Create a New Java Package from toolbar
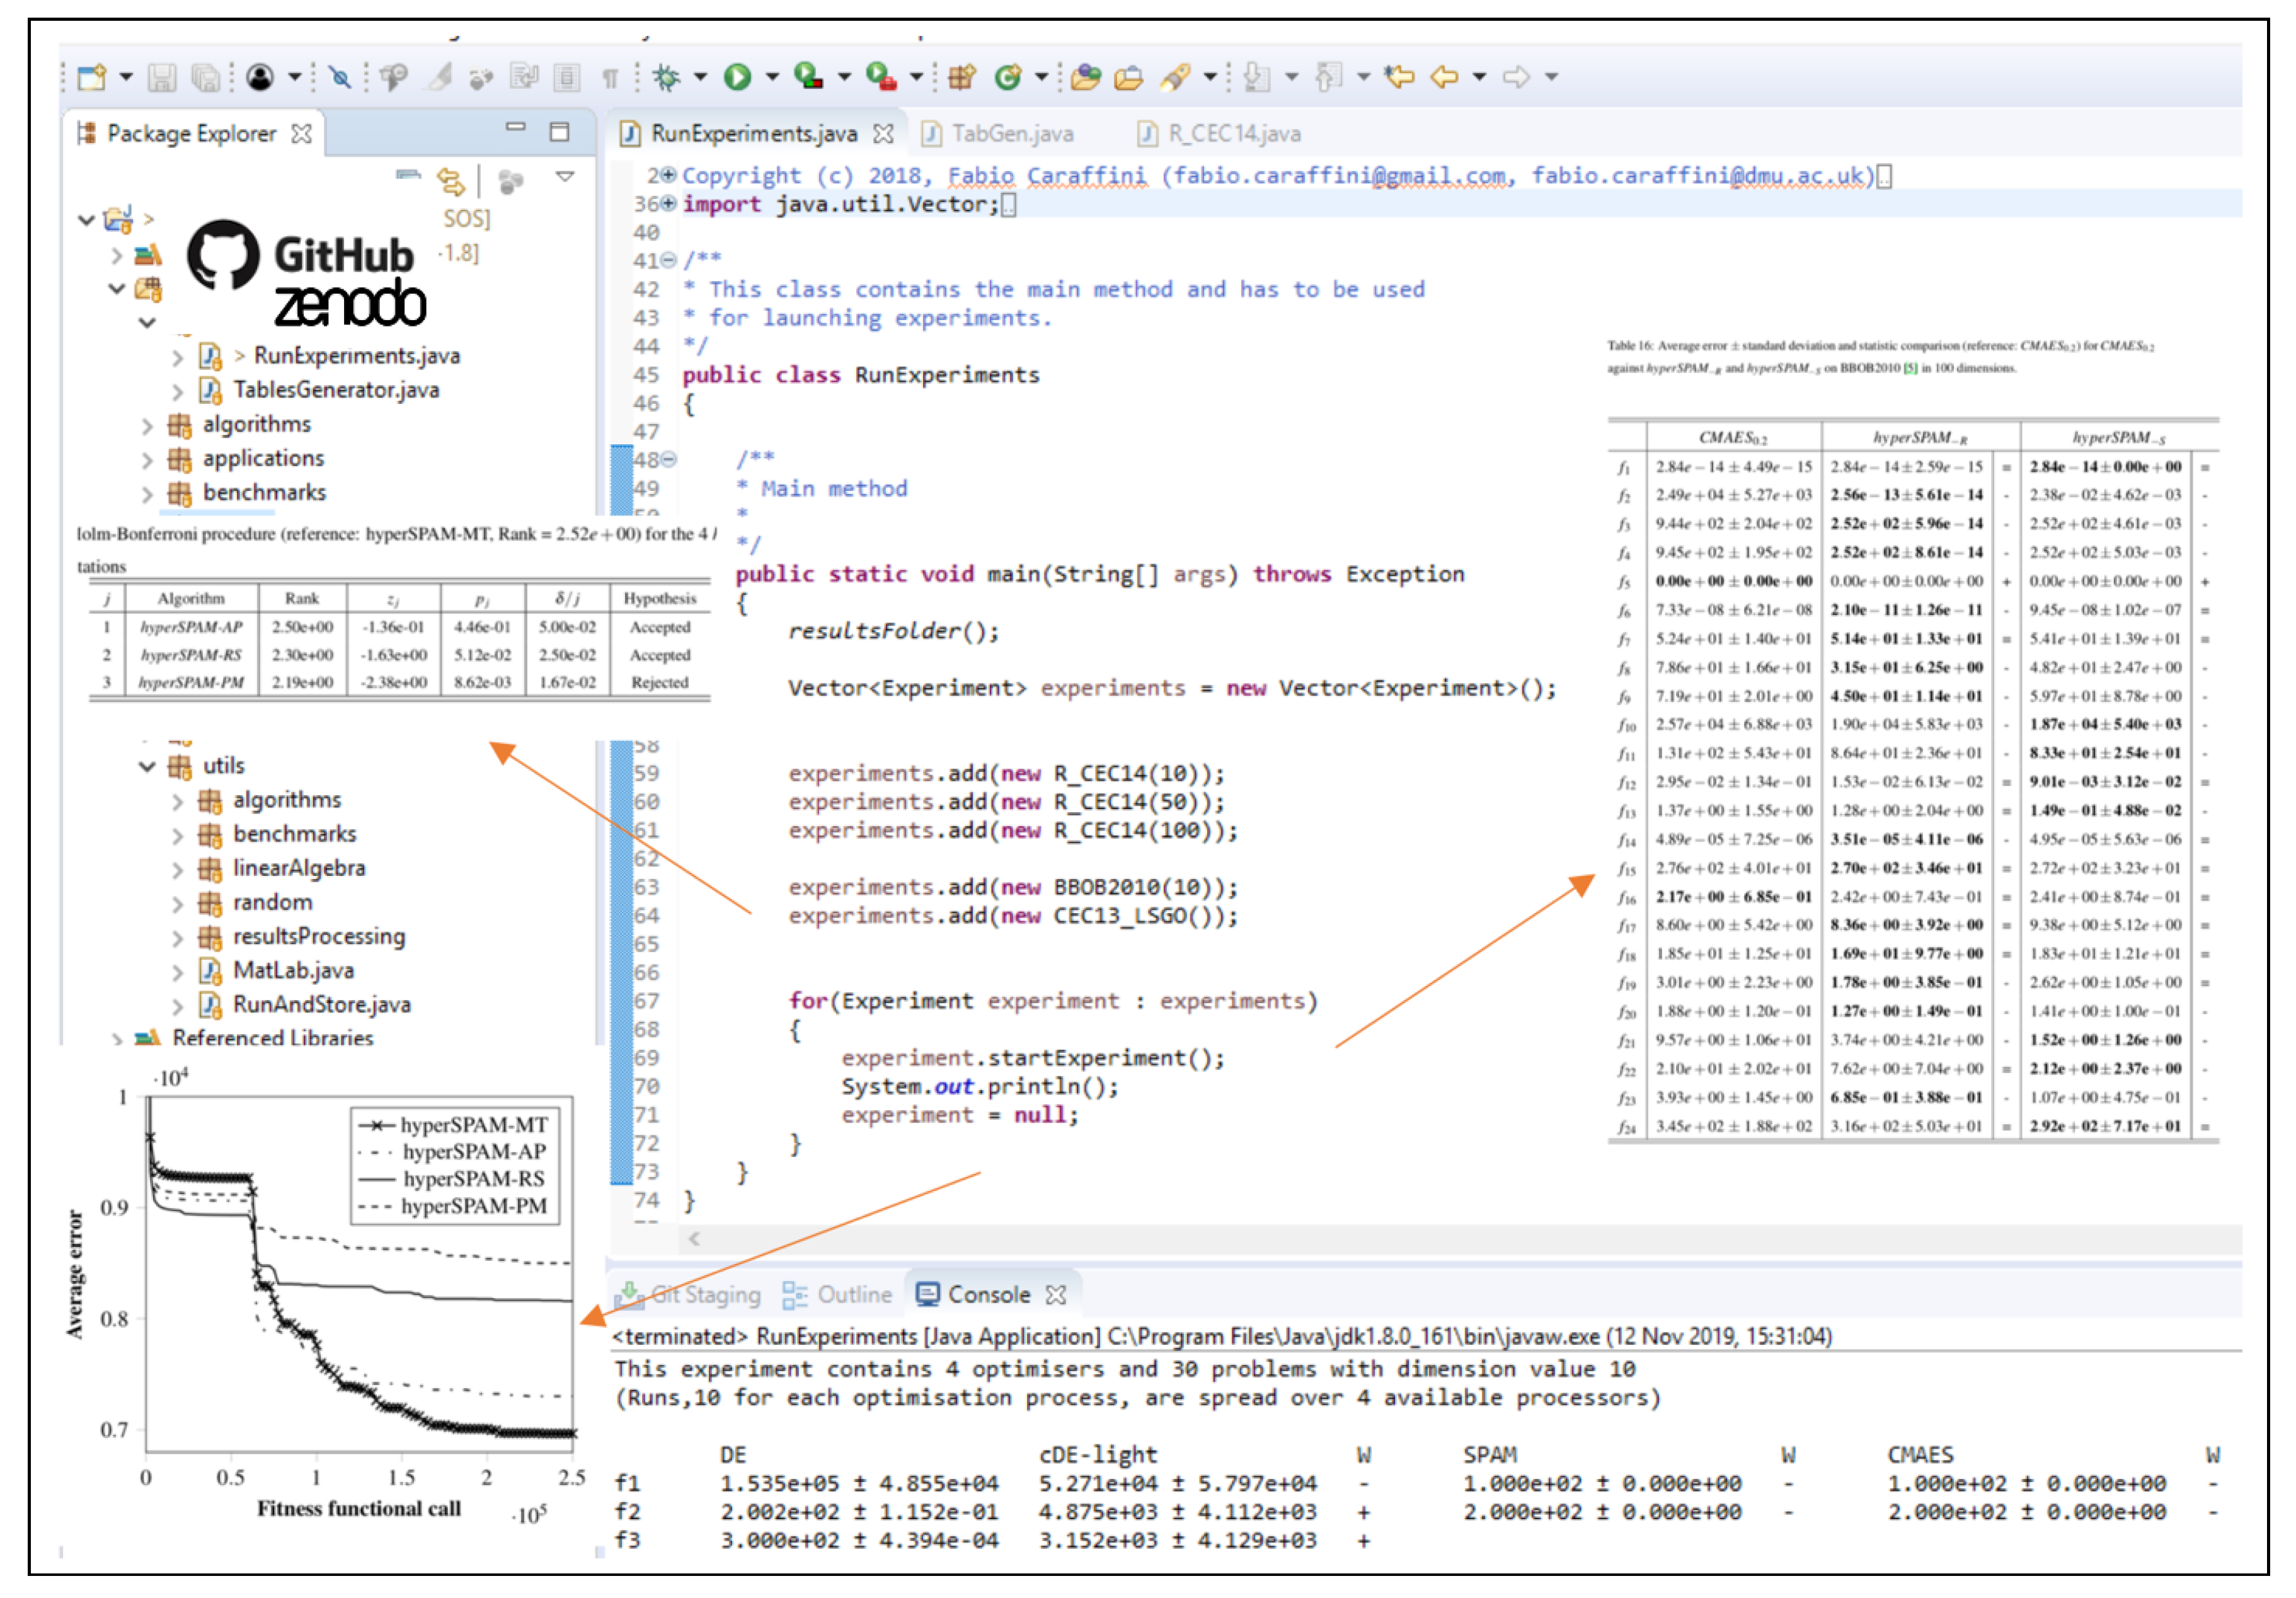2296x1598 pixels. pos(961,77)
